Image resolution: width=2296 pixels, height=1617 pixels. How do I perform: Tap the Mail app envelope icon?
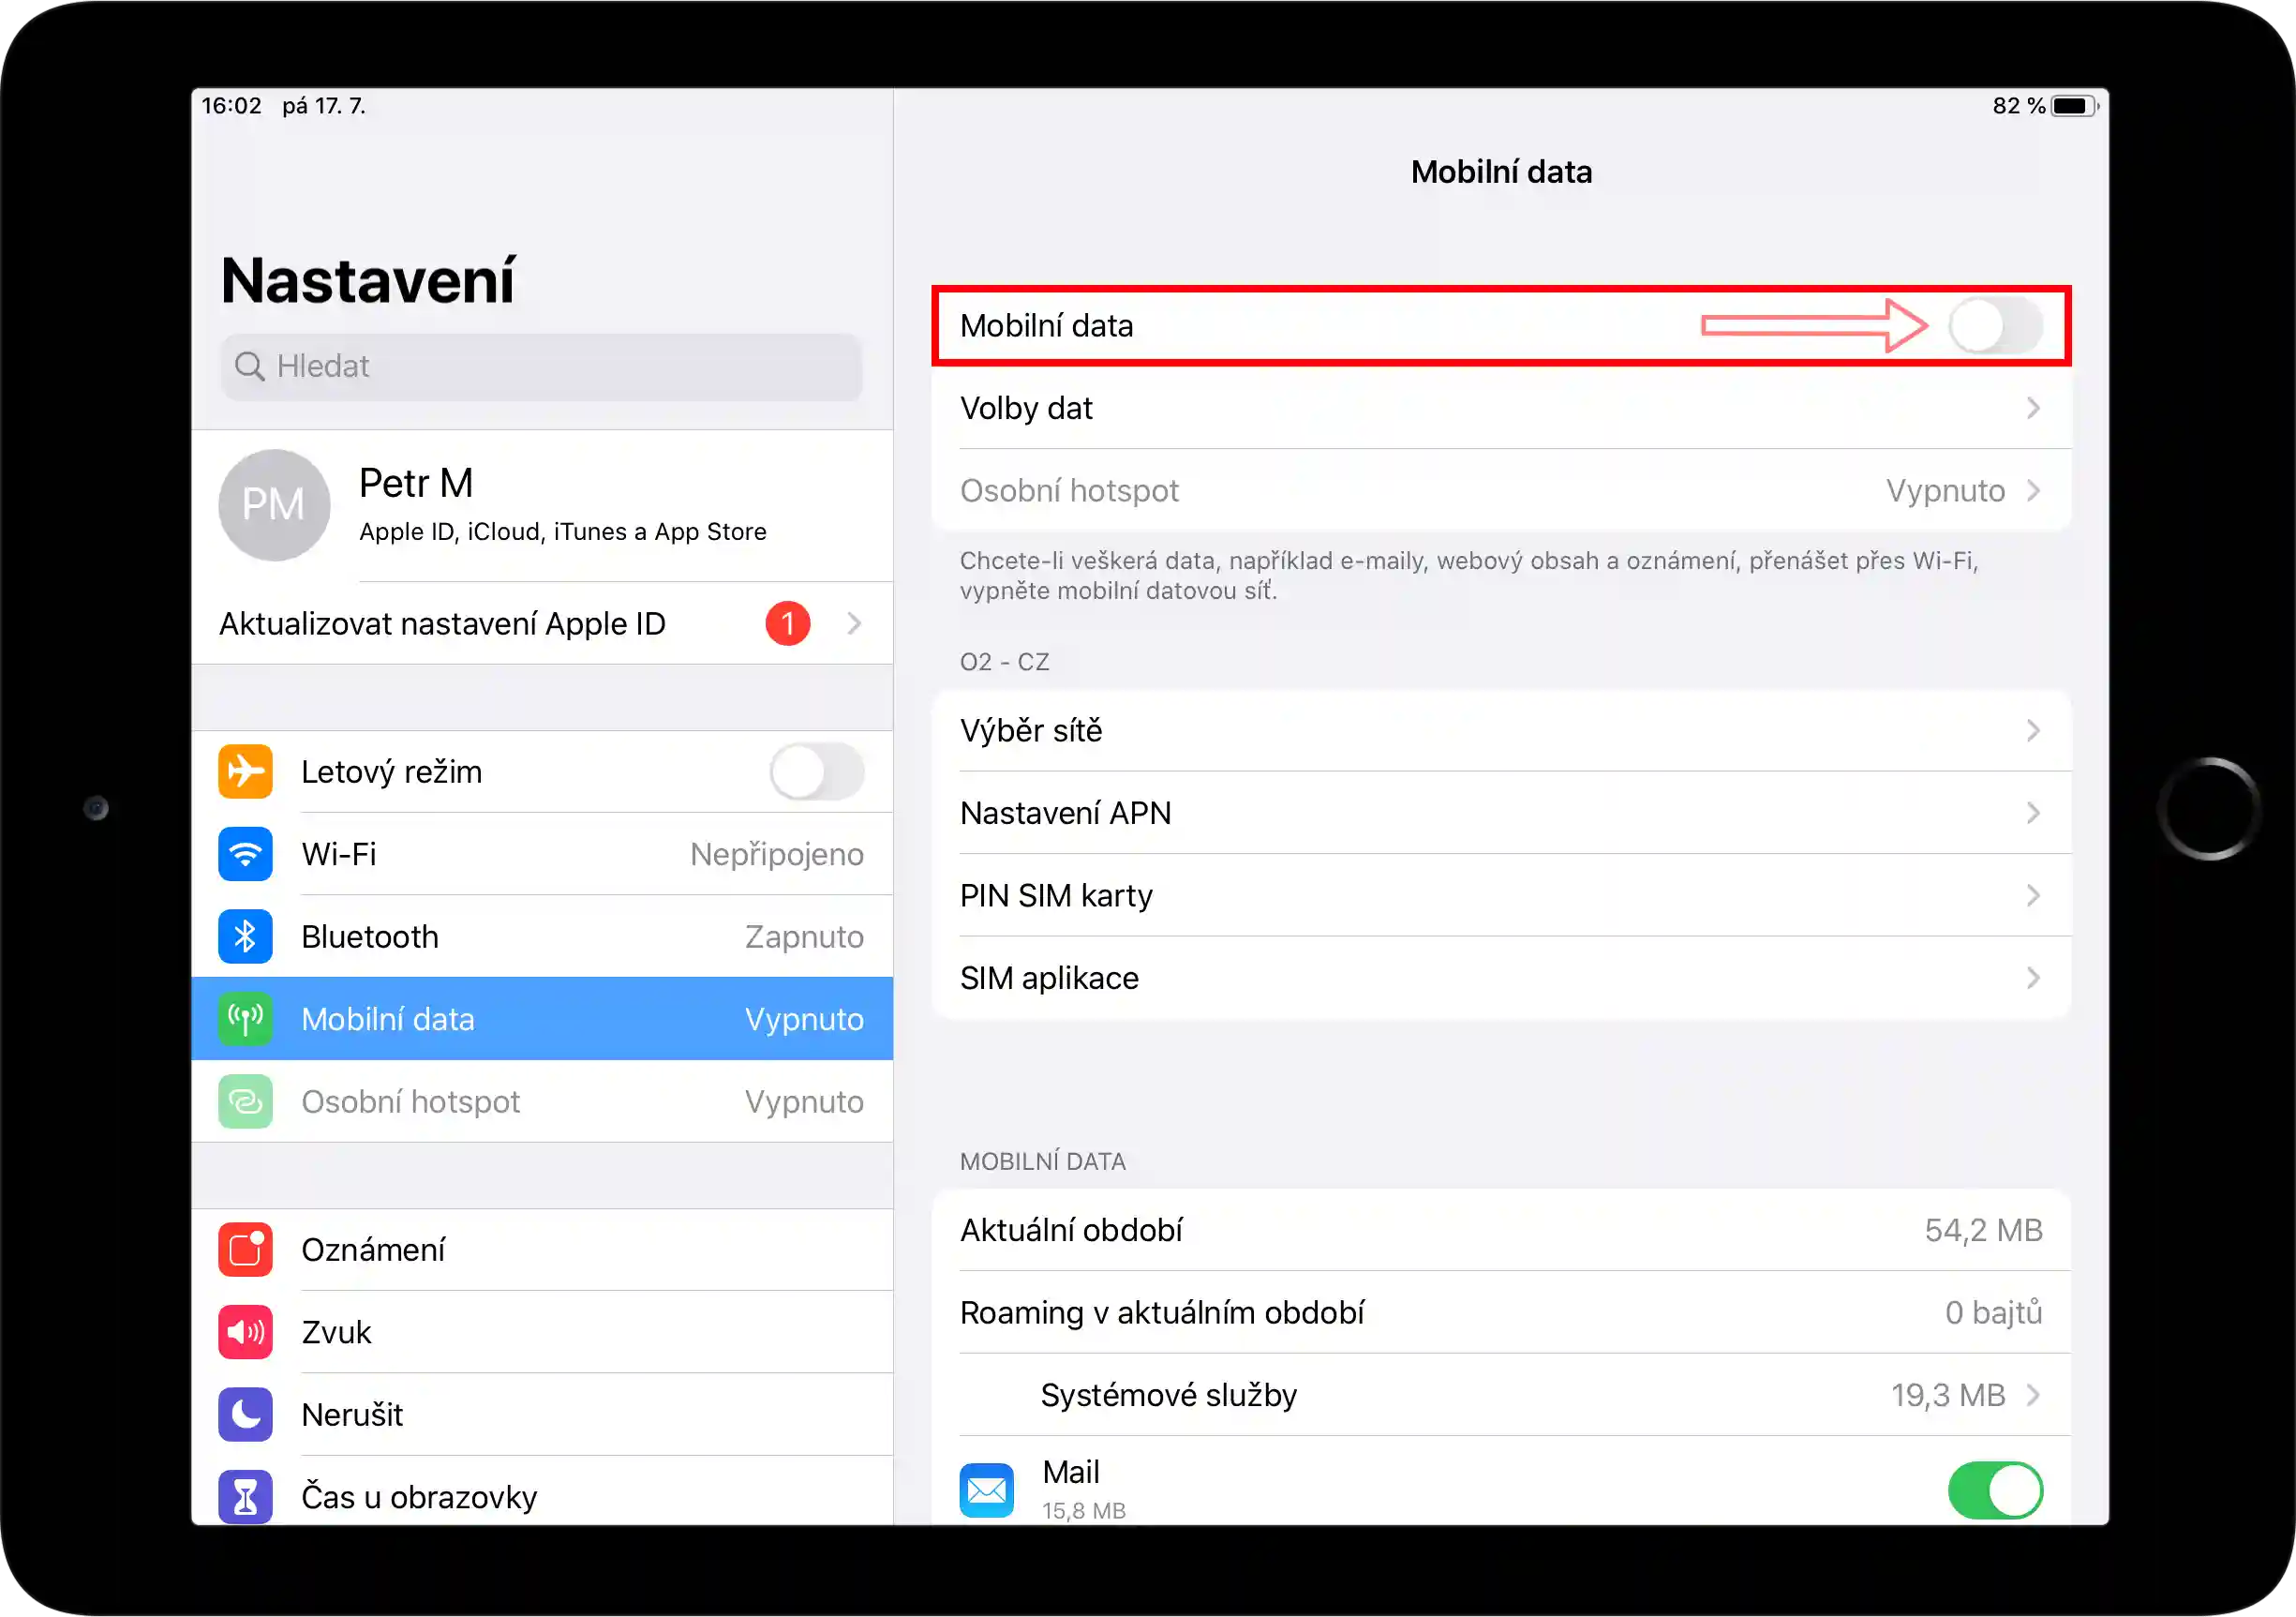point(986,1490)
